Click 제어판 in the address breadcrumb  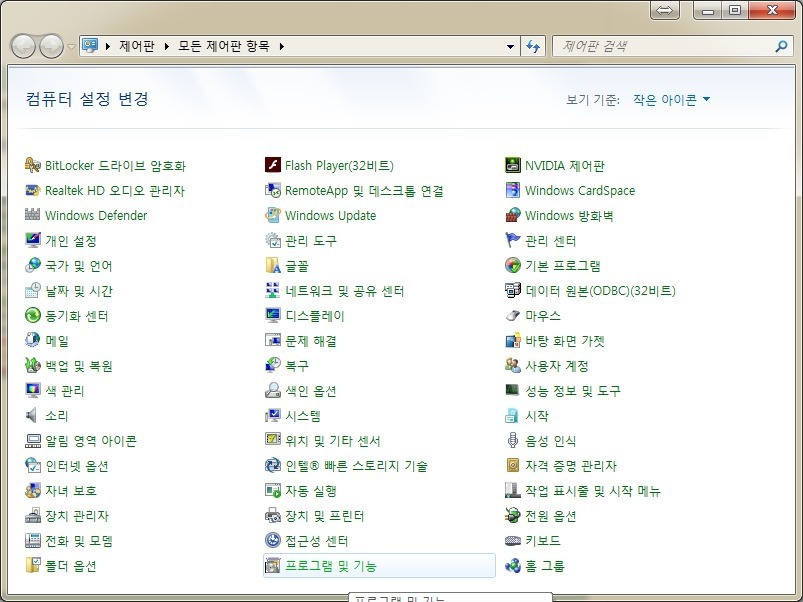coord(137,46)
